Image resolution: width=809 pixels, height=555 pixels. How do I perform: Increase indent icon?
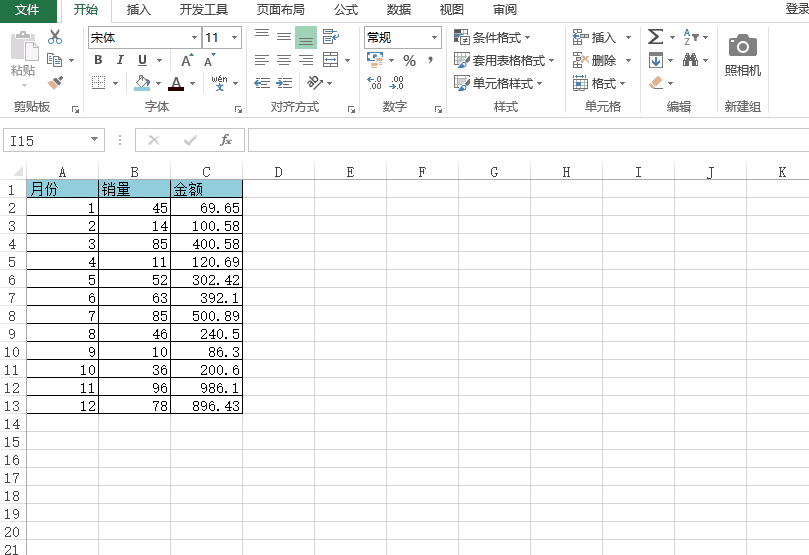pyautogui.click(x=284, y=83)
